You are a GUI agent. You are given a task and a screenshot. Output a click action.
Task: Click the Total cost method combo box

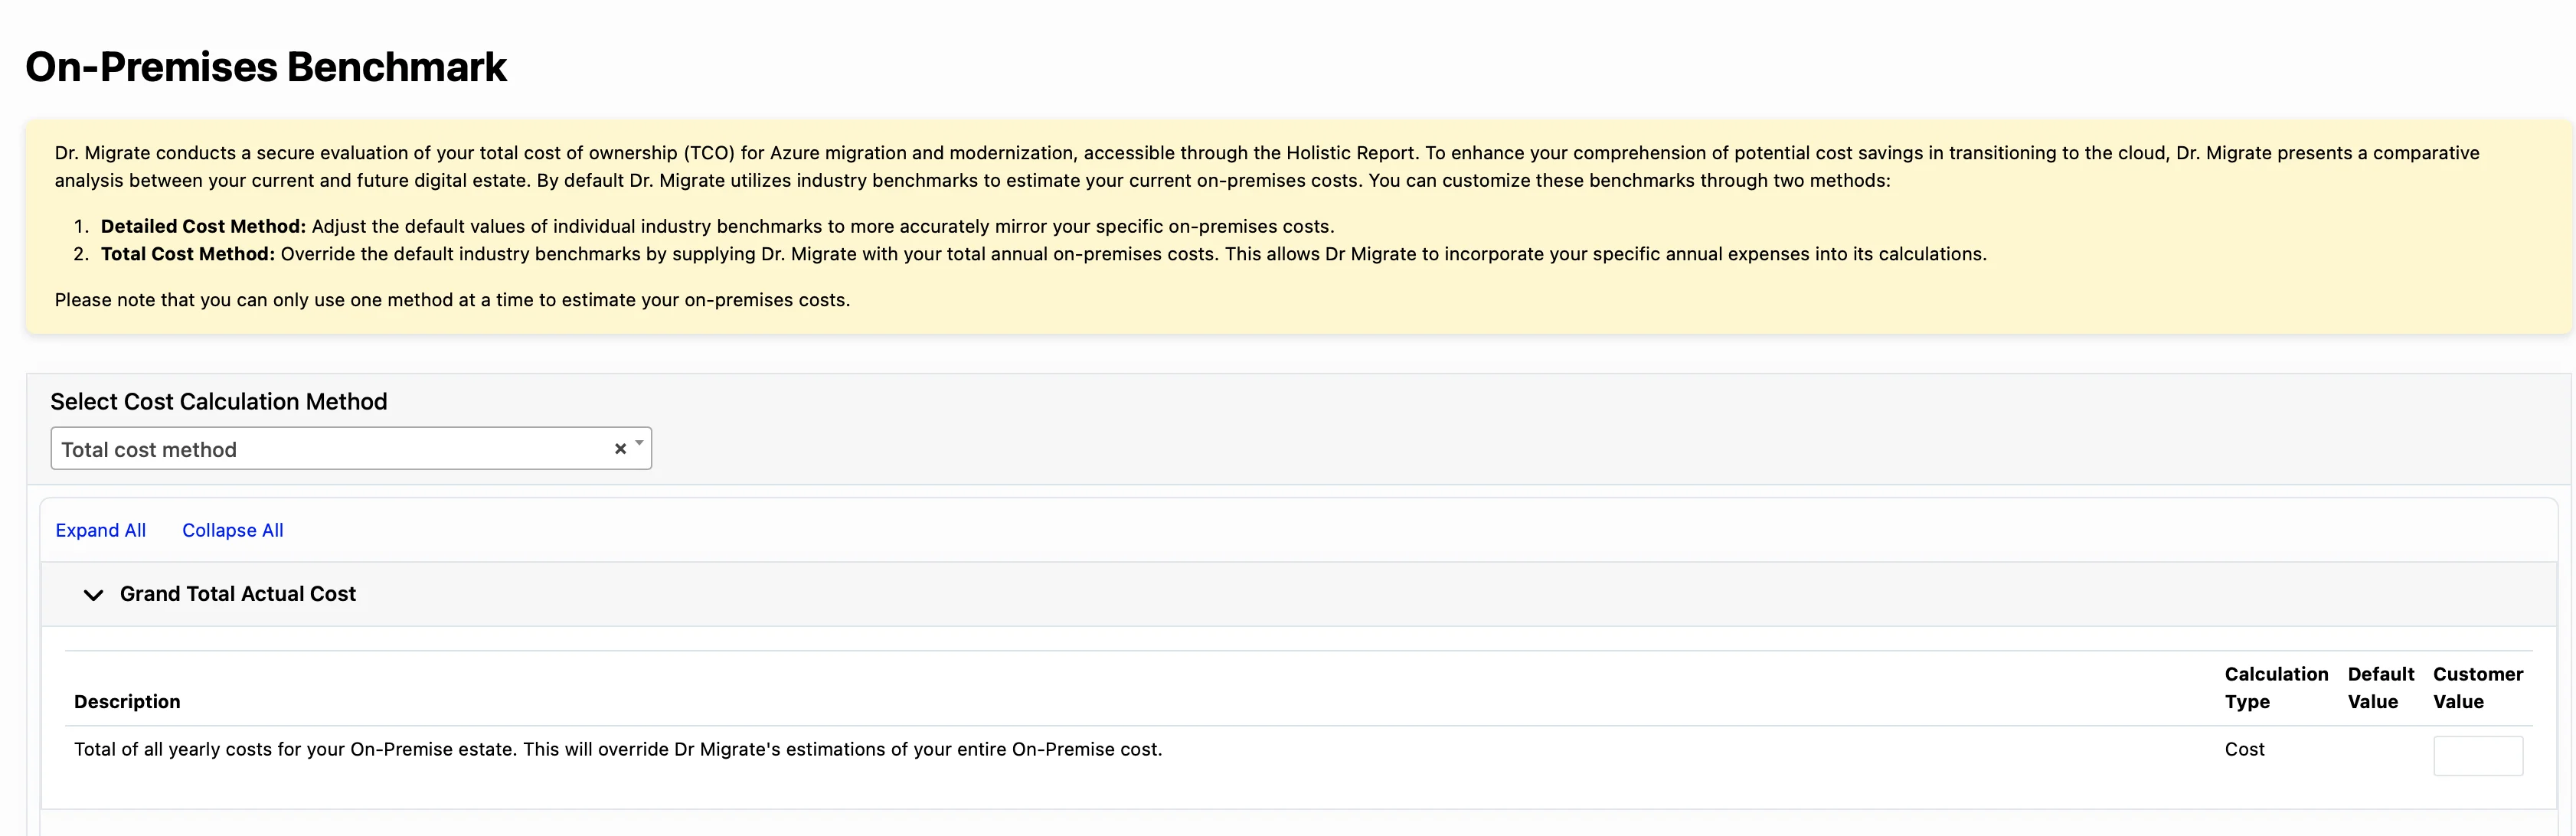(x=351, y=449)
